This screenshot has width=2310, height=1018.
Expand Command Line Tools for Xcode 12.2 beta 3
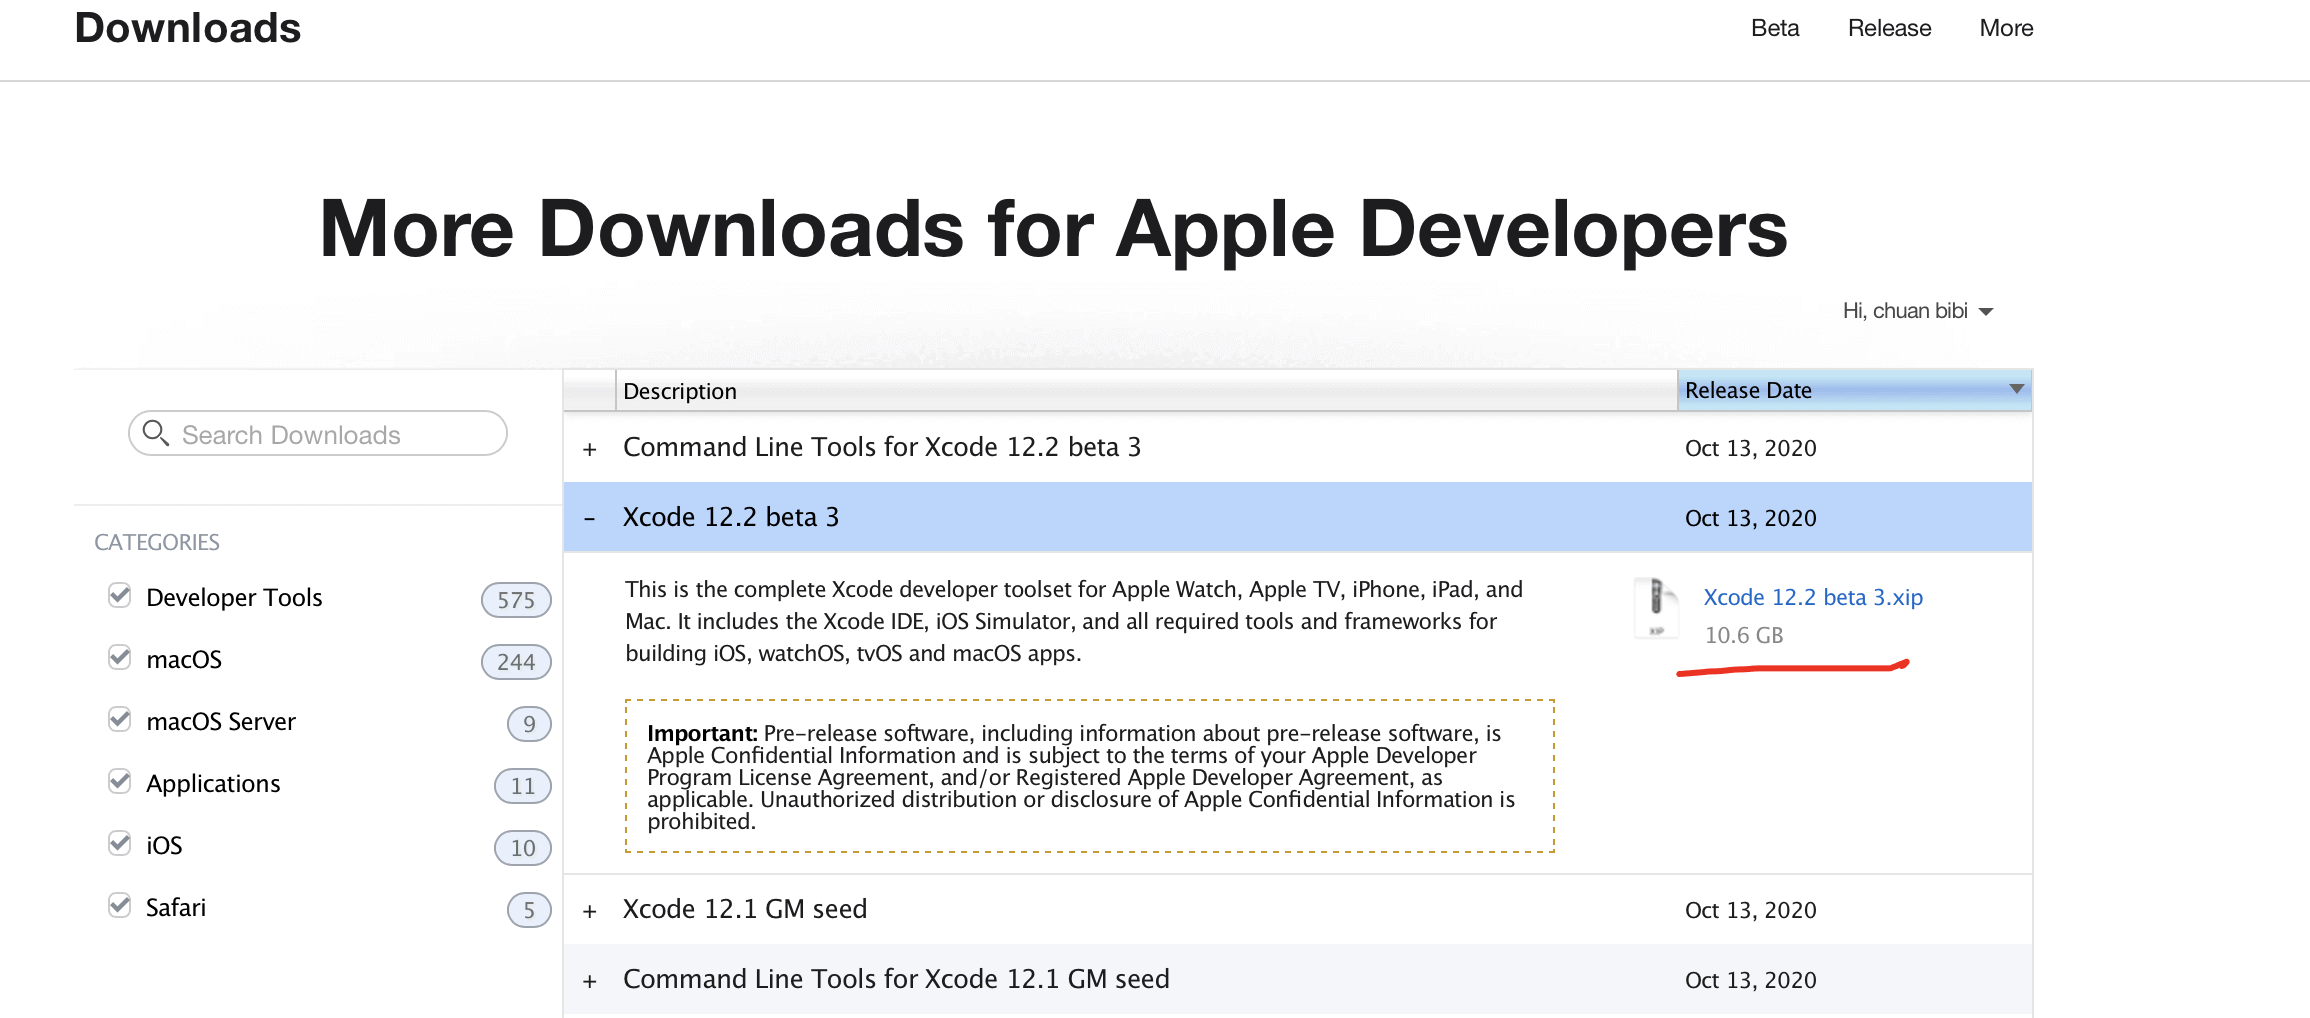[x=590, y=449]
